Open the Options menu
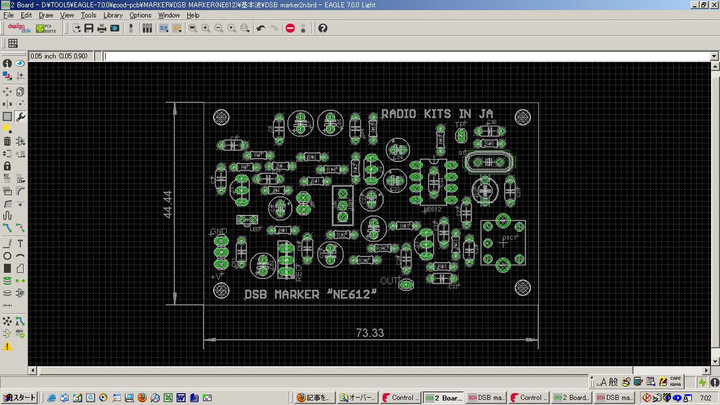This screenshot has width=720, height=405. (x=140, y=15)
